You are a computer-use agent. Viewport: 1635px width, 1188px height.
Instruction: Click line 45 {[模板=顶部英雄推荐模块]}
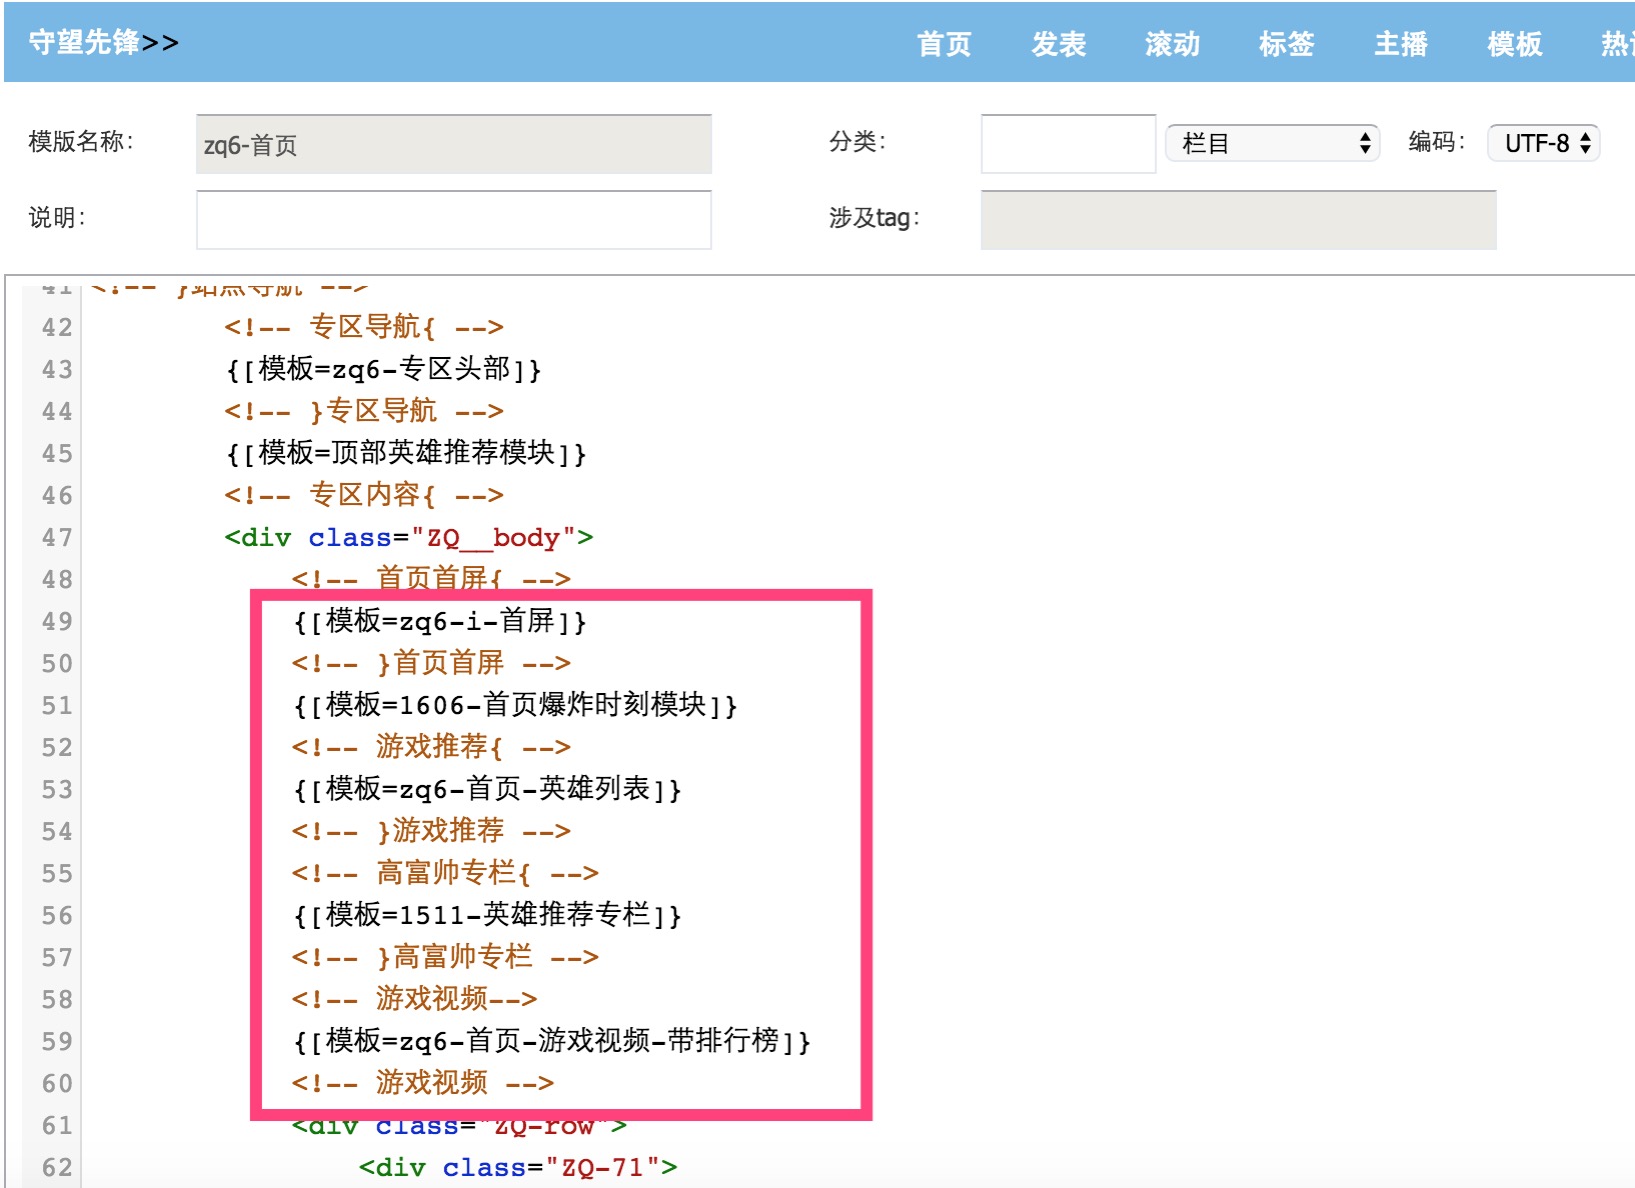[x=406, y=454]
